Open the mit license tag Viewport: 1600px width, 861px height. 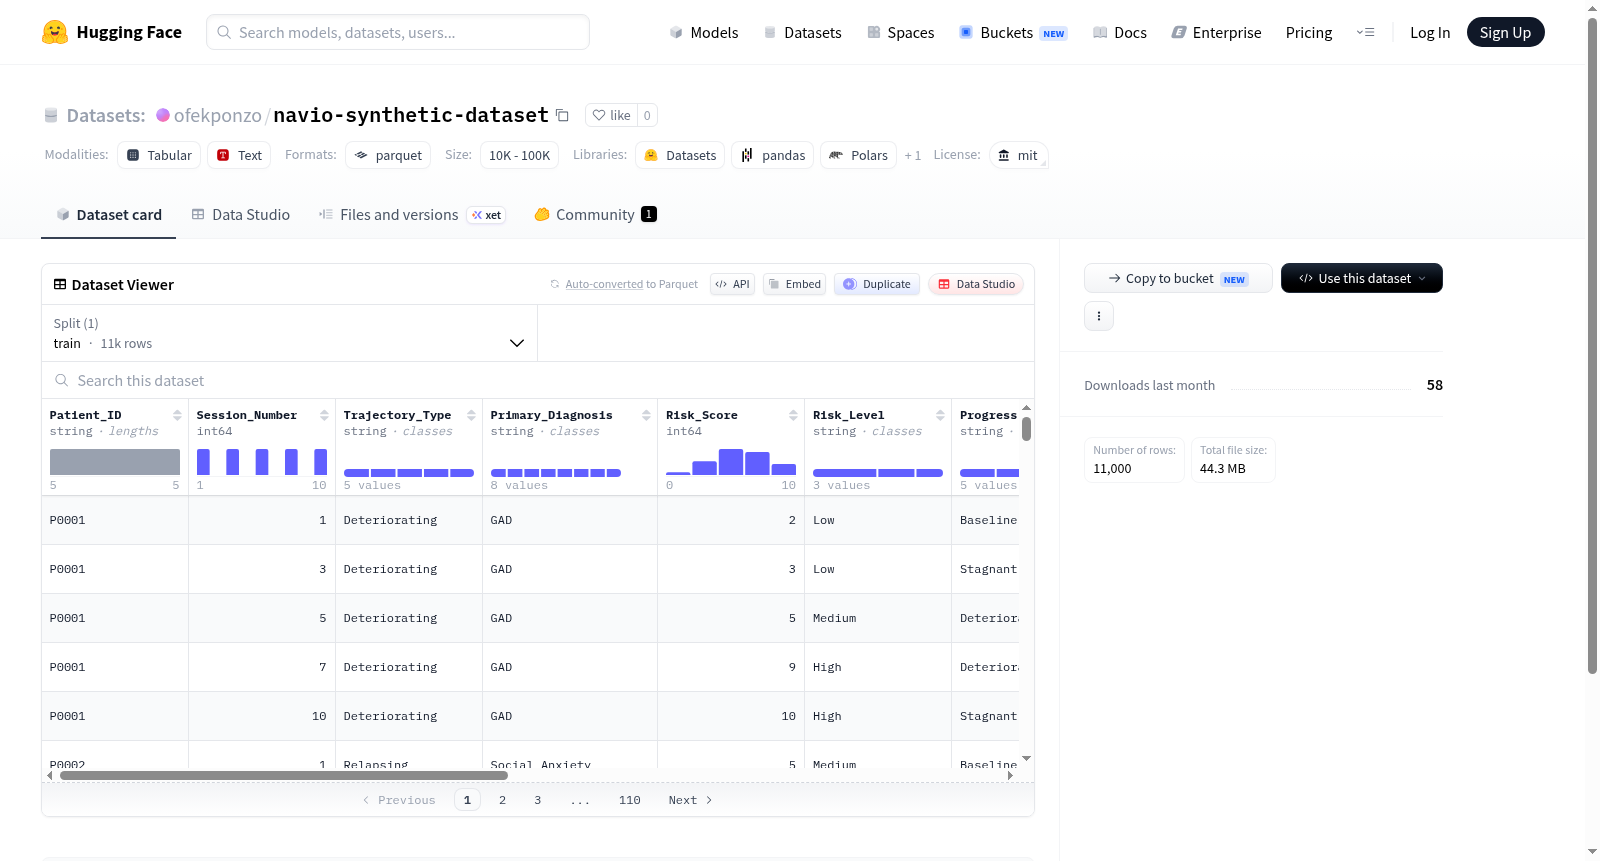tap(1018, 155)
